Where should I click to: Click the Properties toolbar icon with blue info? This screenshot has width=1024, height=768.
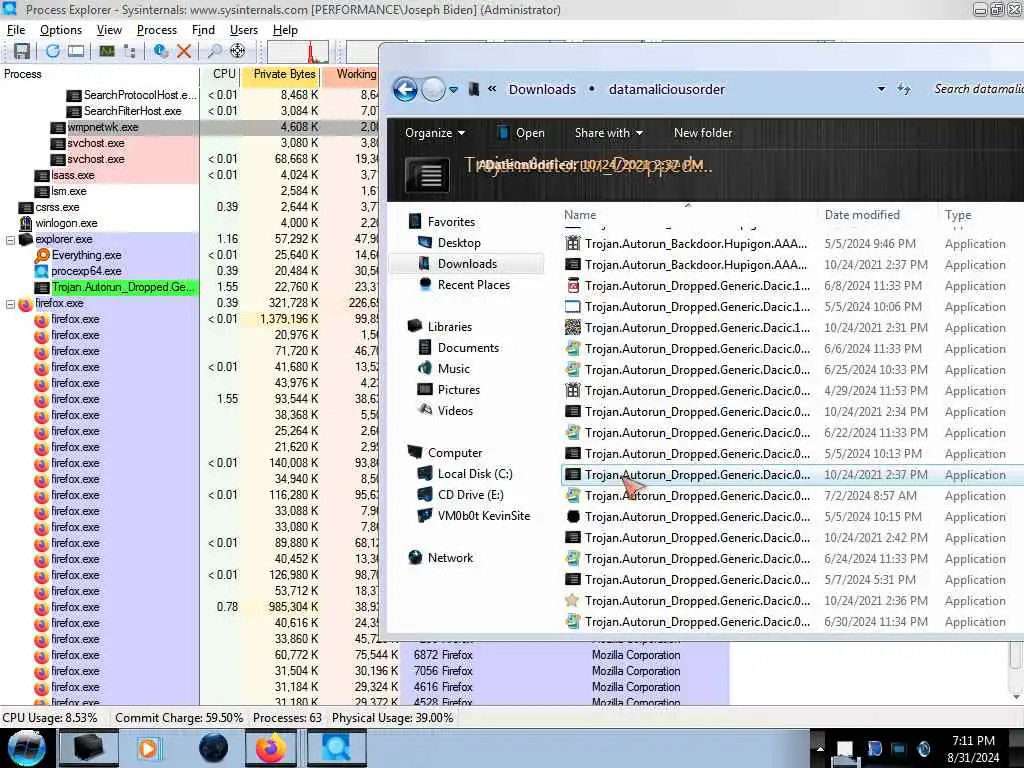pyautogui.click(x=161, y=51)
